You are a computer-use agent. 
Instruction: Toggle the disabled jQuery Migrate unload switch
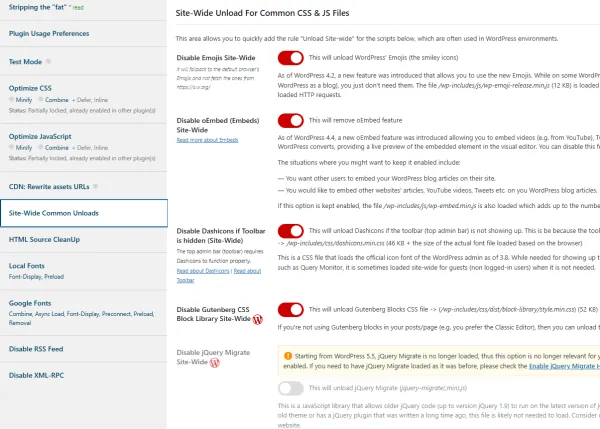tap(290, 387)
